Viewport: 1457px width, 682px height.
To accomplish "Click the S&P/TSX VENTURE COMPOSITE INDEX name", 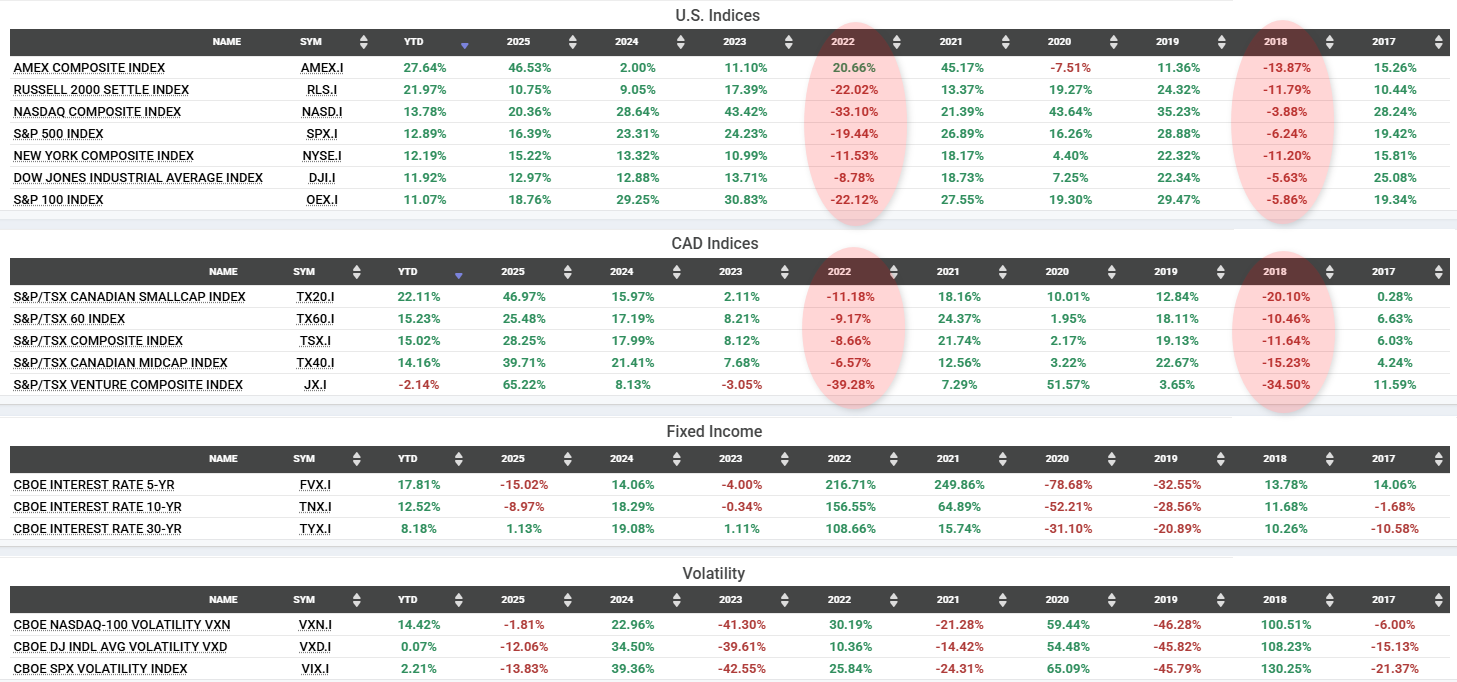I will (x=128, y=385).
